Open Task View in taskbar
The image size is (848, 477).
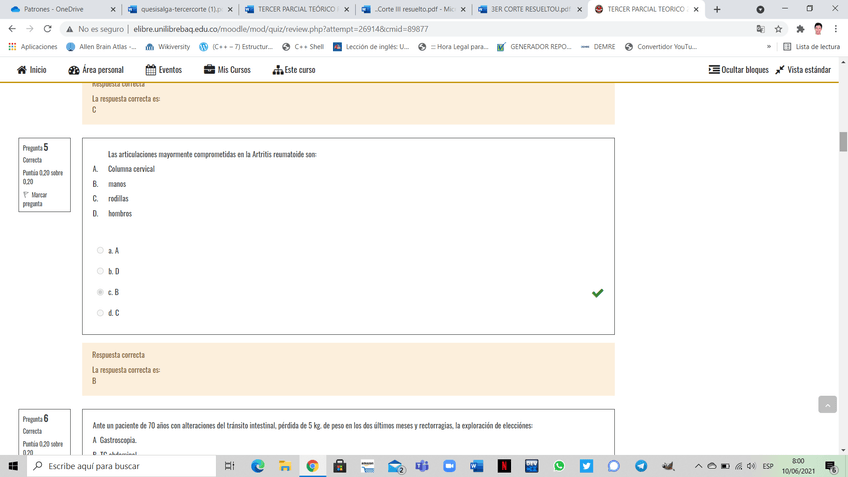(230, 466)
